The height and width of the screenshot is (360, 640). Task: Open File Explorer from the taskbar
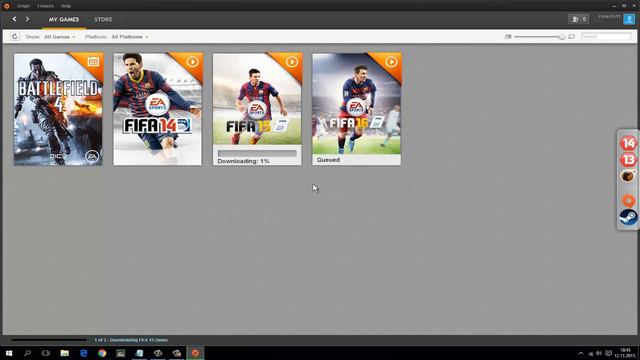[64, 353]
